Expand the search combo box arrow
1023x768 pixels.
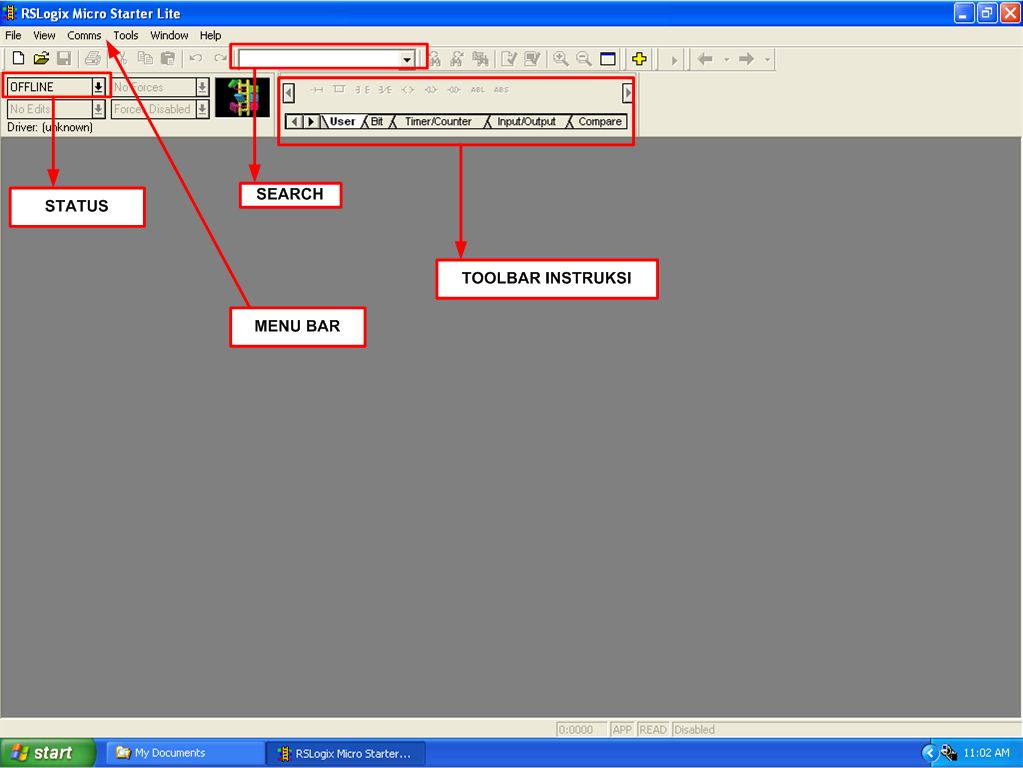point(407,59)
